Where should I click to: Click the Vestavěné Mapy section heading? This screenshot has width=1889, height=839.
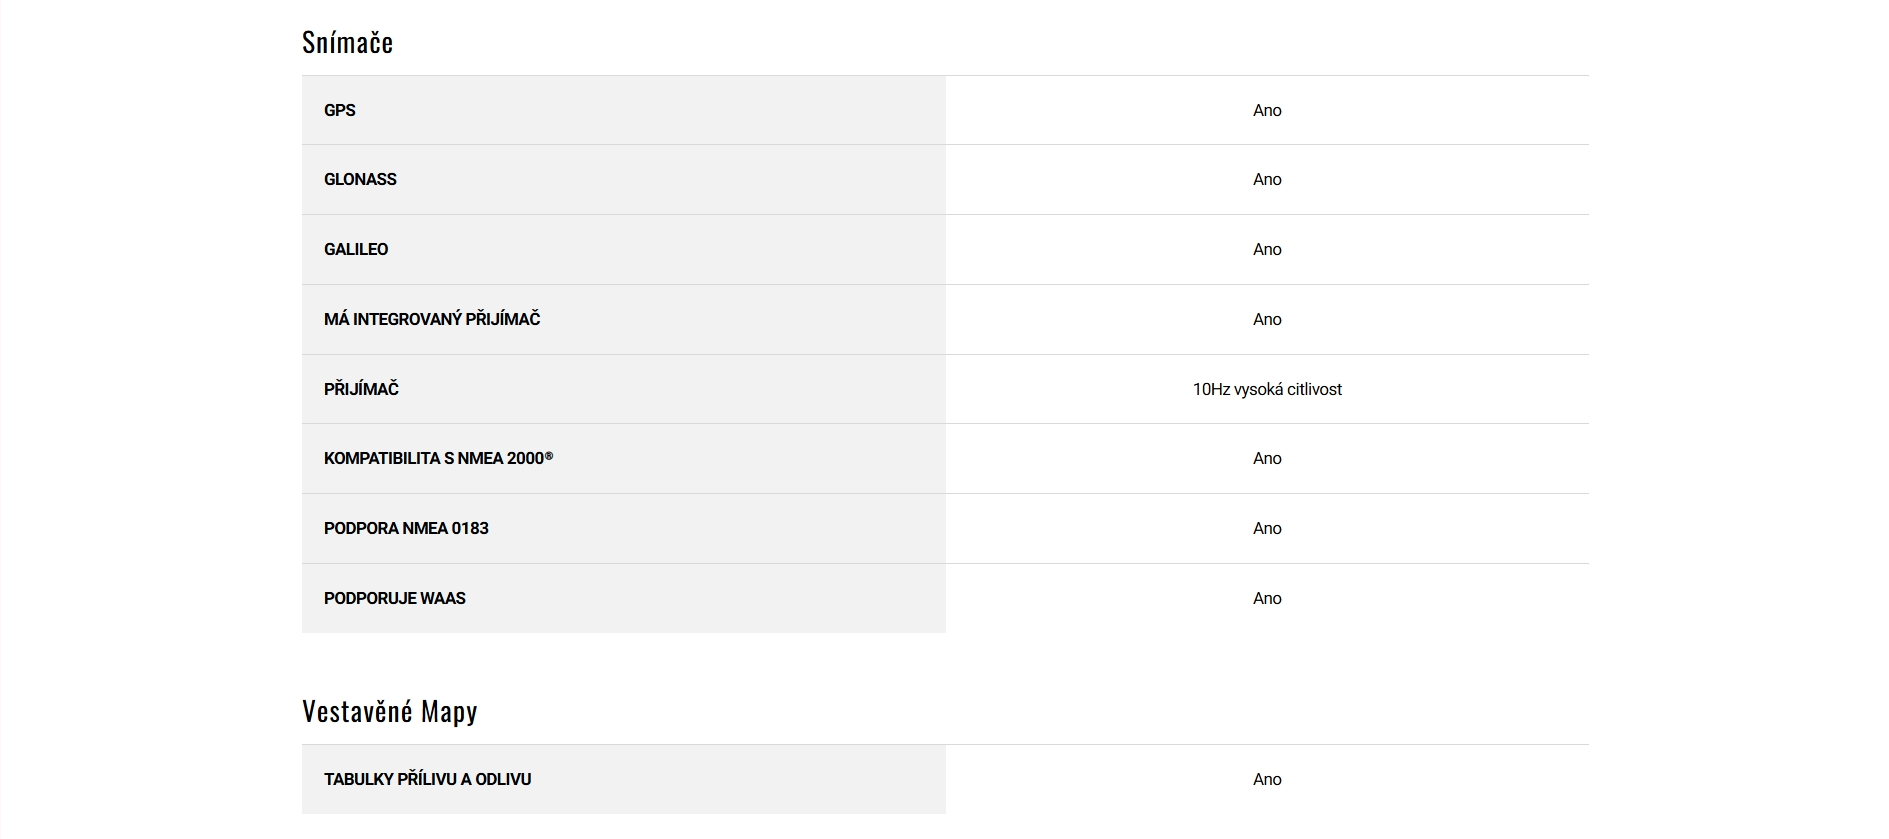coord(390,711)
